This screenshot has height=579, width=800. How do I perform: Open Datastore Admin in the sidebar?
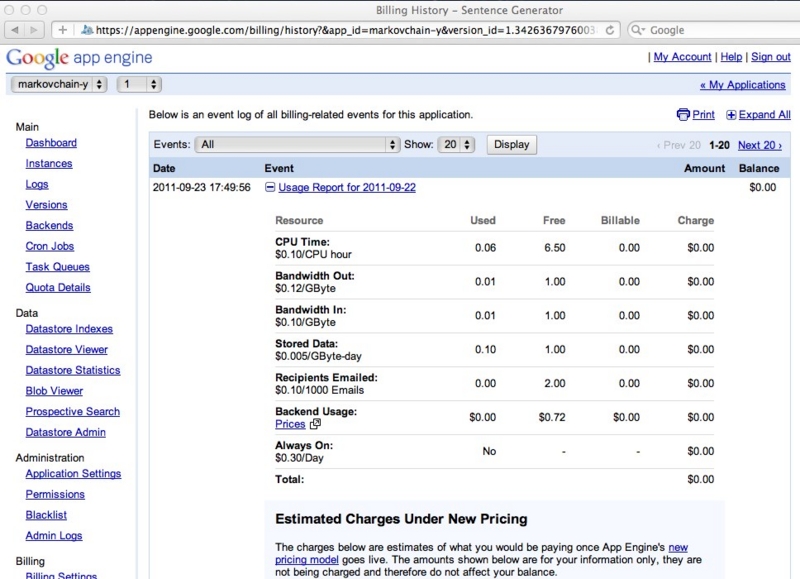[65, 432]
